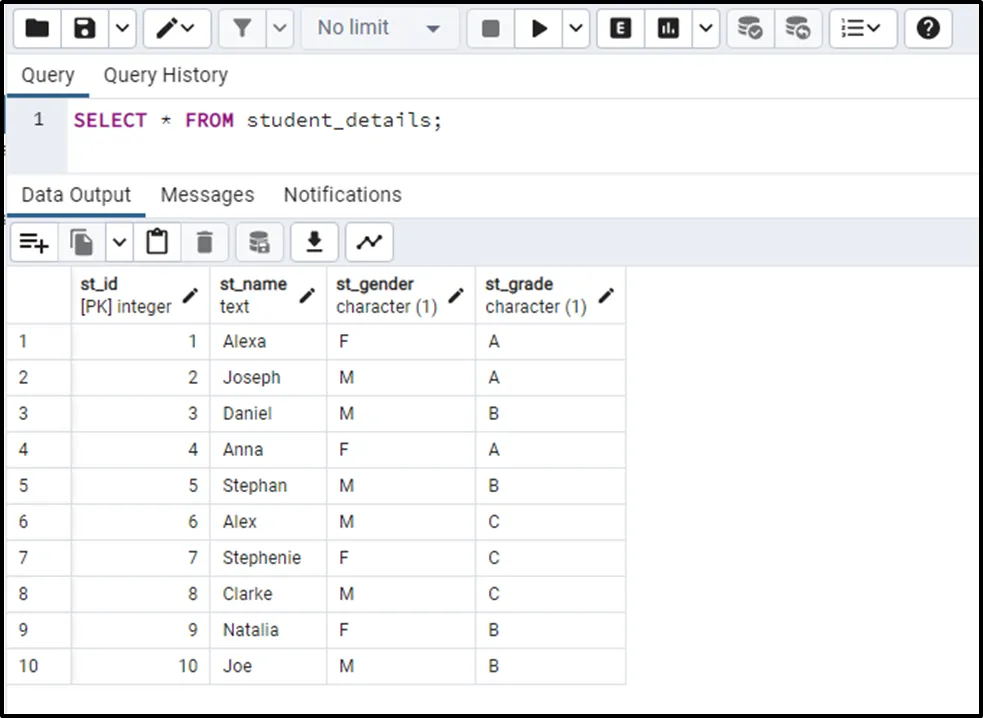Screen dimensions: 983x718
Task: Click the Open File folder icon
Action: tap(37, 29)
